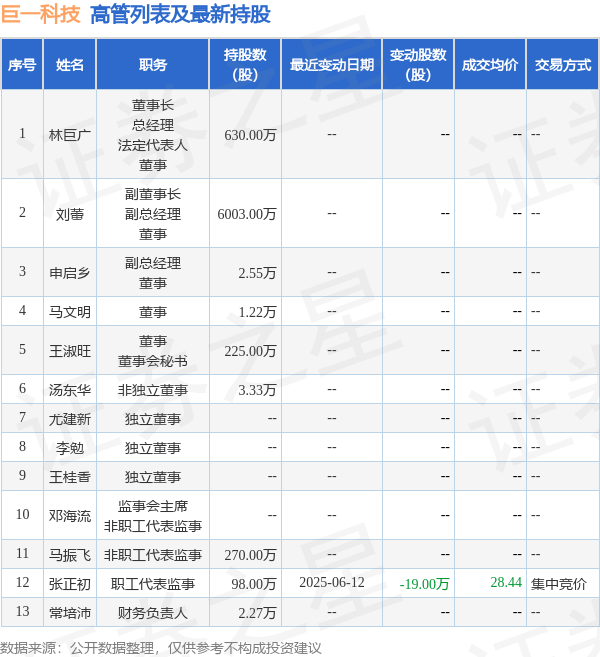Click the holding value 98.00万
600x657 pixels.
(254, 584)
